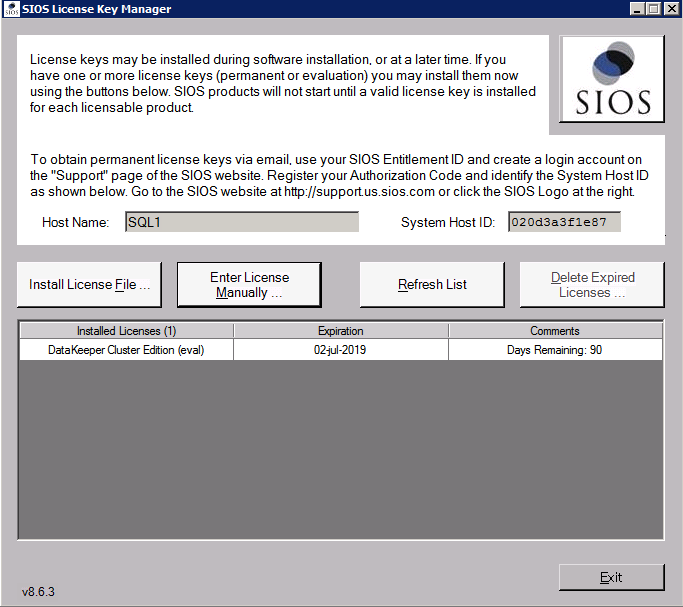Click Install License File button
This screenshot has width=683, height=607.
coord(89,285)
